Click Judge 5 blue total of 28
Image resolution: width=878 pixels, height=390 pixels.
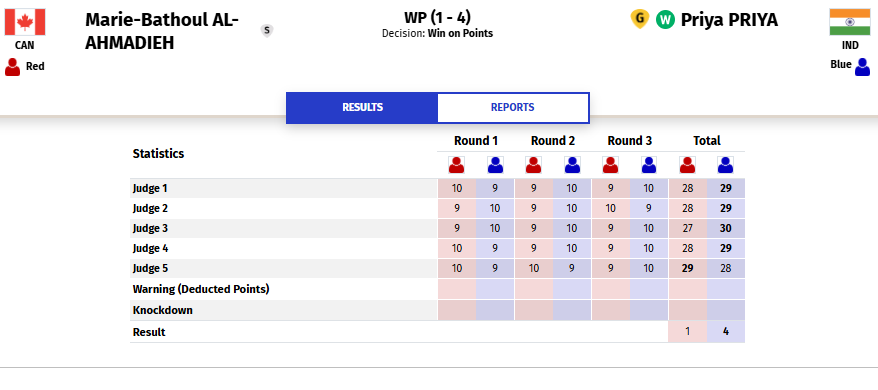point(726,268)
